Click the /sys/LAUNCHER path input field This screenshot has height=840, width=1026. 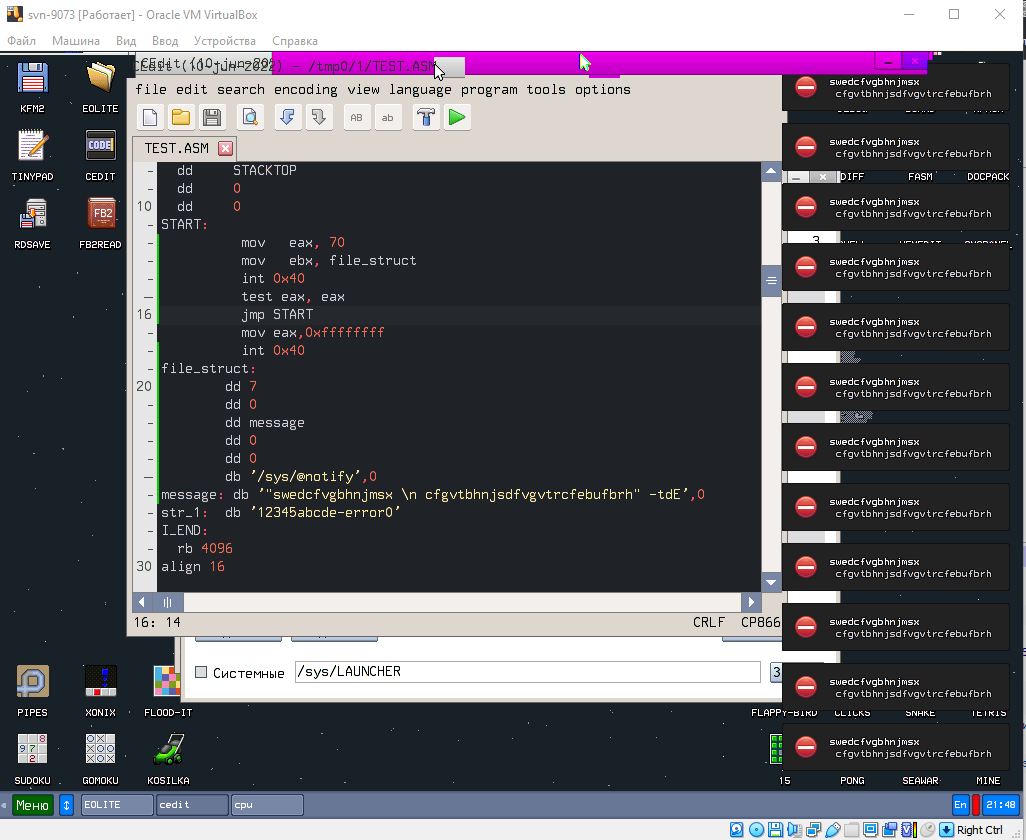point(527,672)
